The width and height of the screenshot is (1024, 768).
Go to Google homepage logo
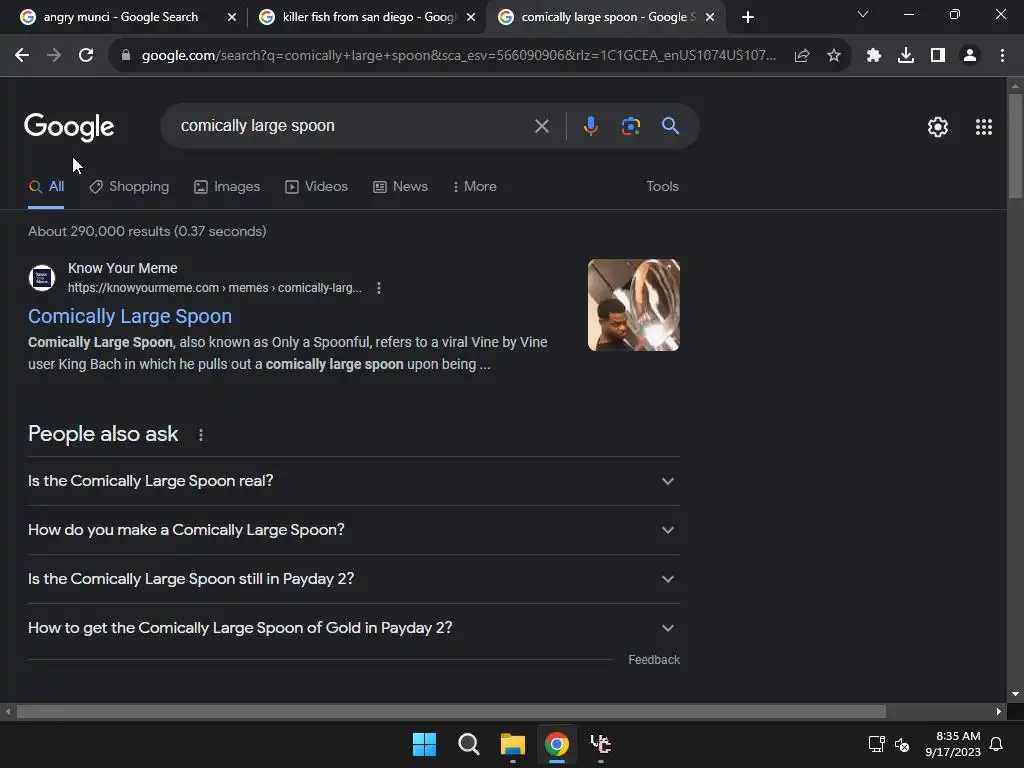click(69, 127)
